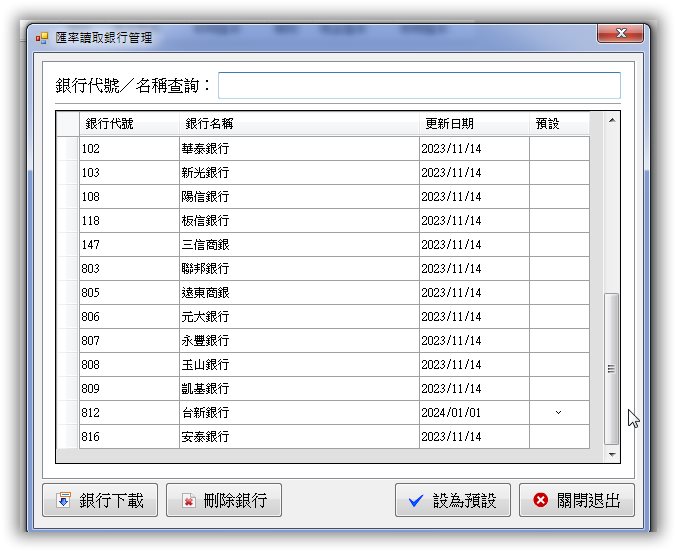Click the 預設 column header
This screenshot has height=552, width=677.
559,124
